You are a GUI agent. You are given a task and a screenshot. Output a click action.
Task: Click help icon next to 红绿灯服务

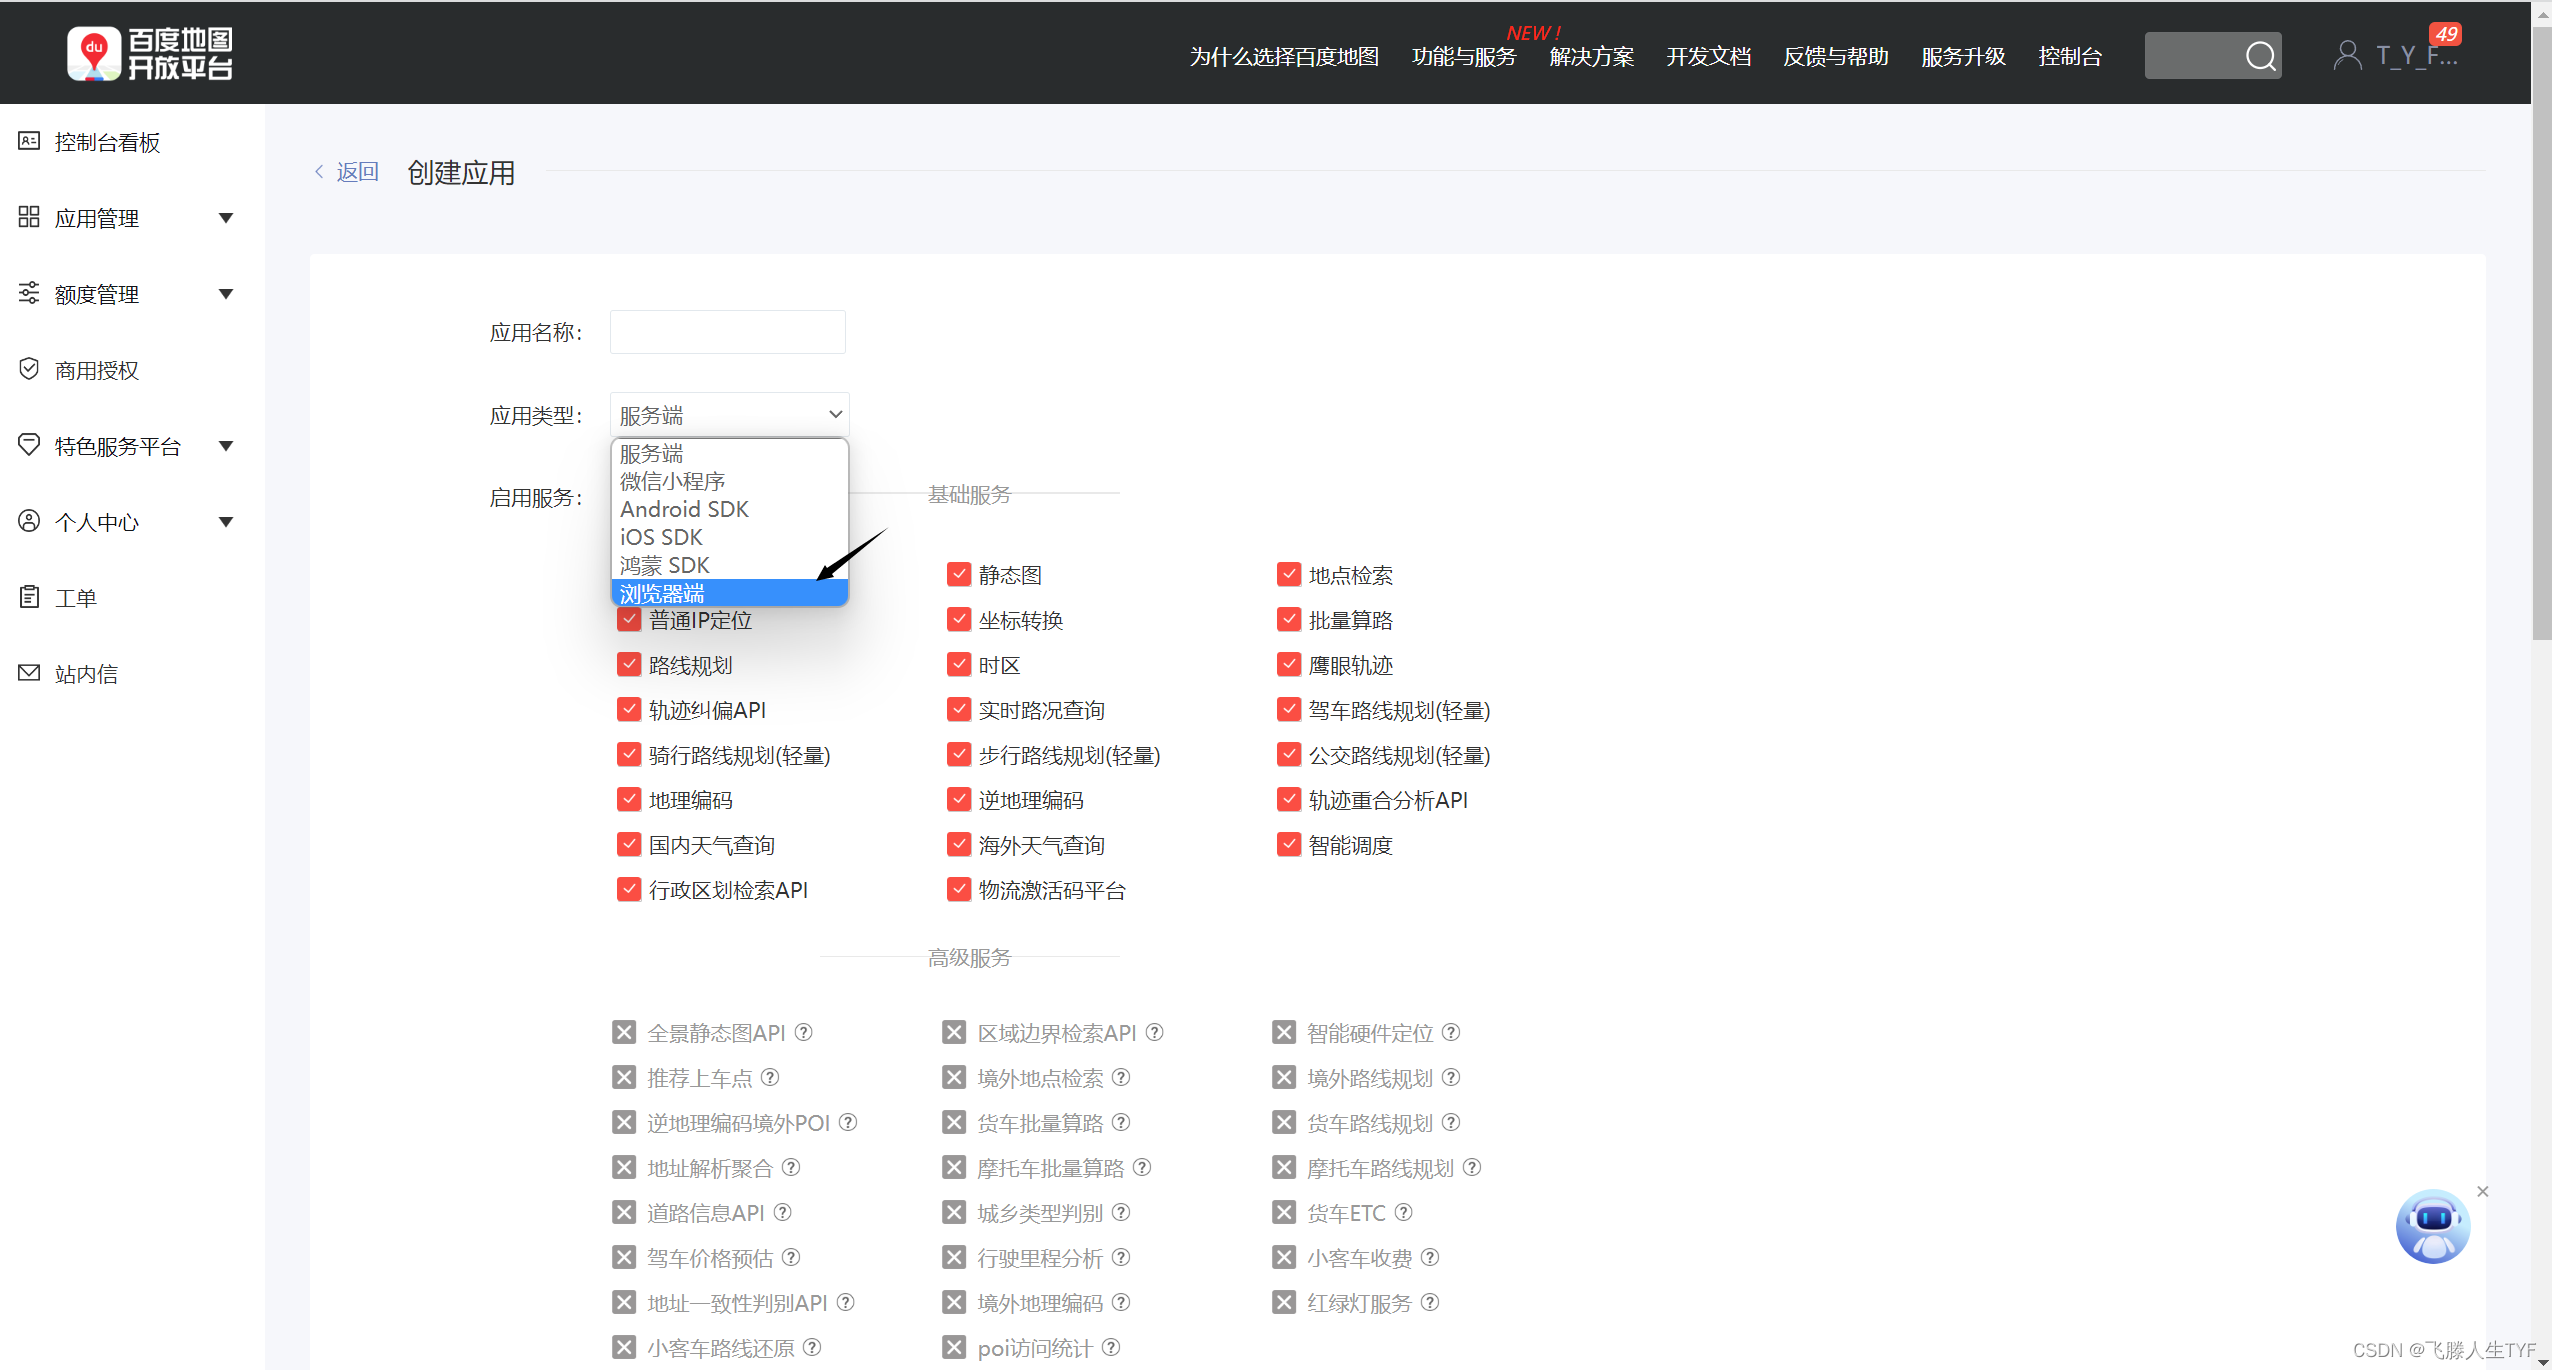[x=1430, y=1302]
